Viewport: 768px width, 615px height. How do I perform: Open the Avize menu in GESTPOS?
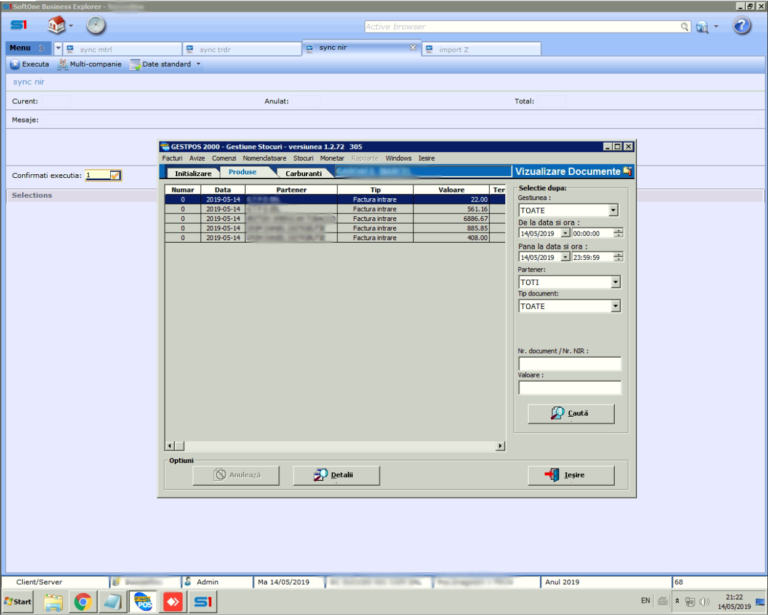click(197, 158)
